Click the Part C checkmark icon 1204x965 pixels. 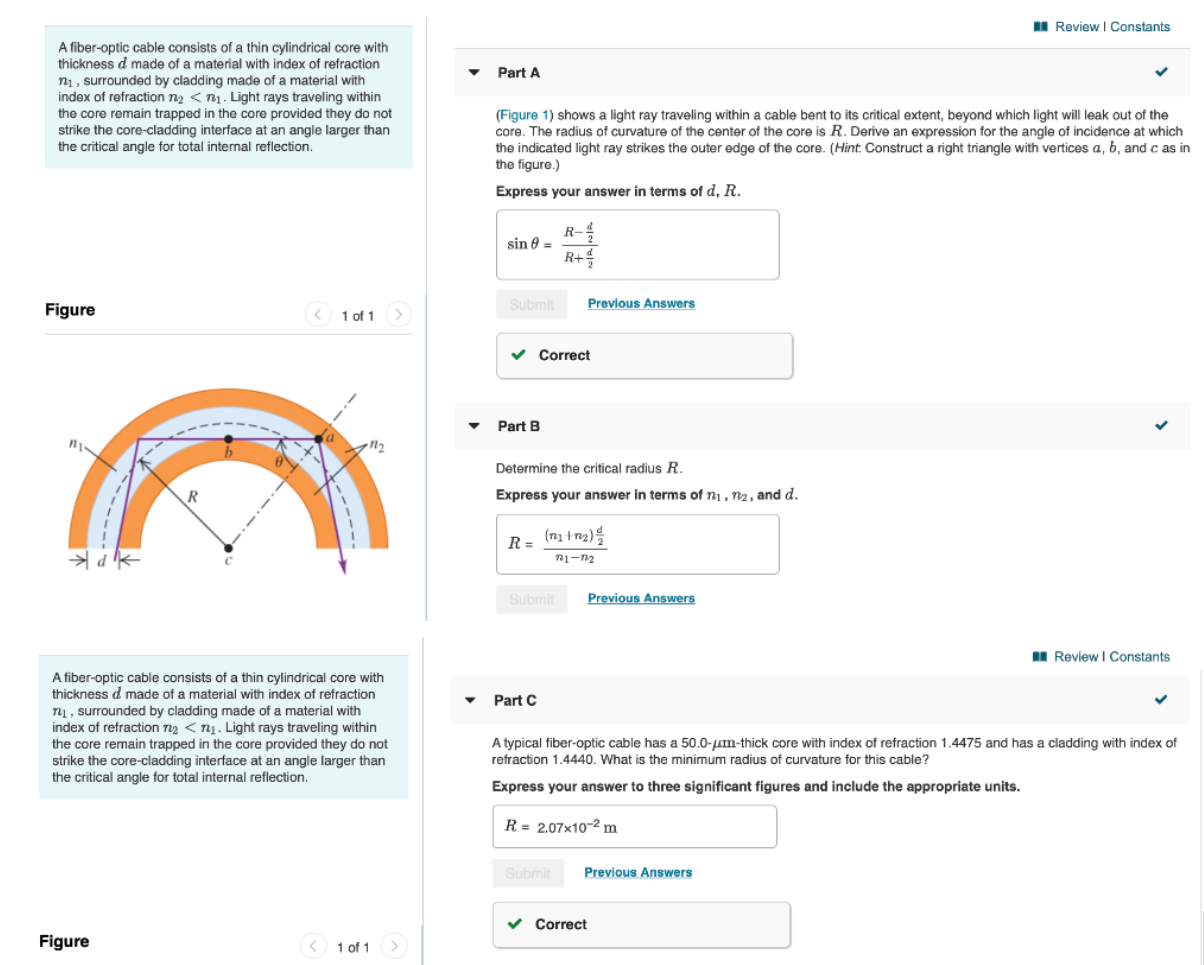tap(1161, 700)
